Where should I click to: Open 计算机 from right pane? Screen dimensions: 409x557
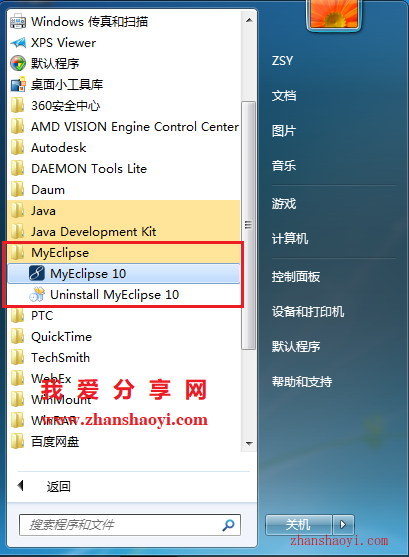(290, 238)
